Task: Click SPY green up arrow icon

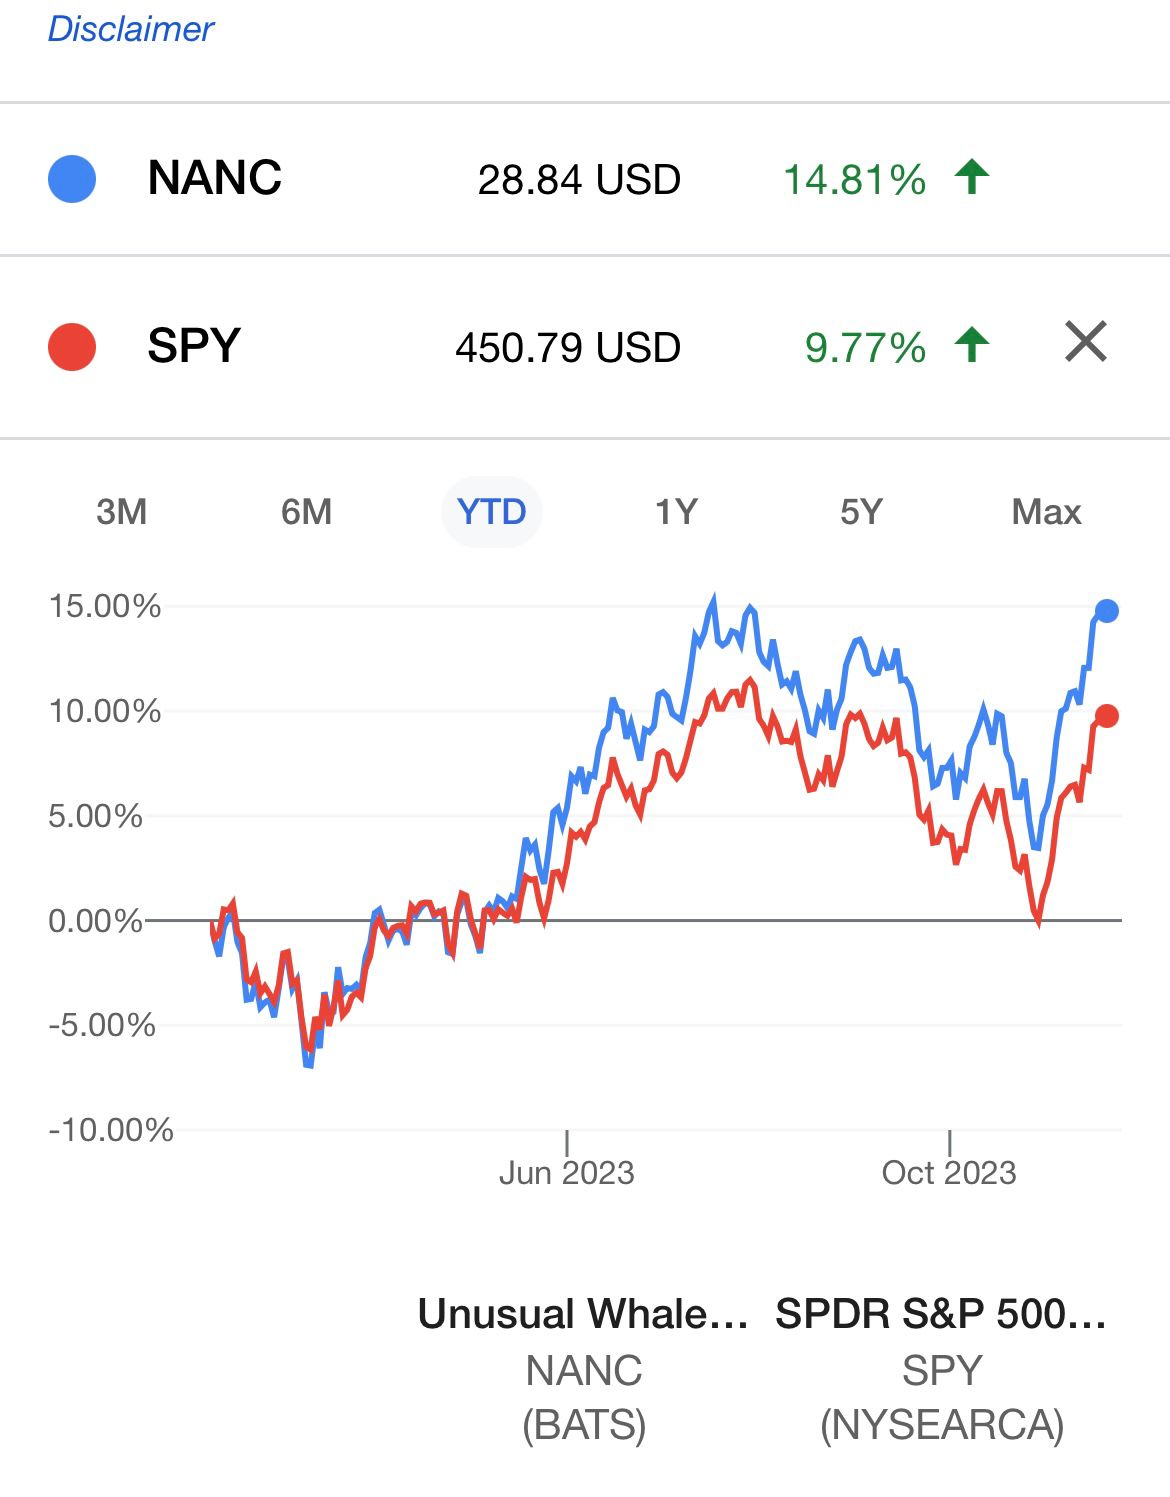Action: tap(971, 345)
